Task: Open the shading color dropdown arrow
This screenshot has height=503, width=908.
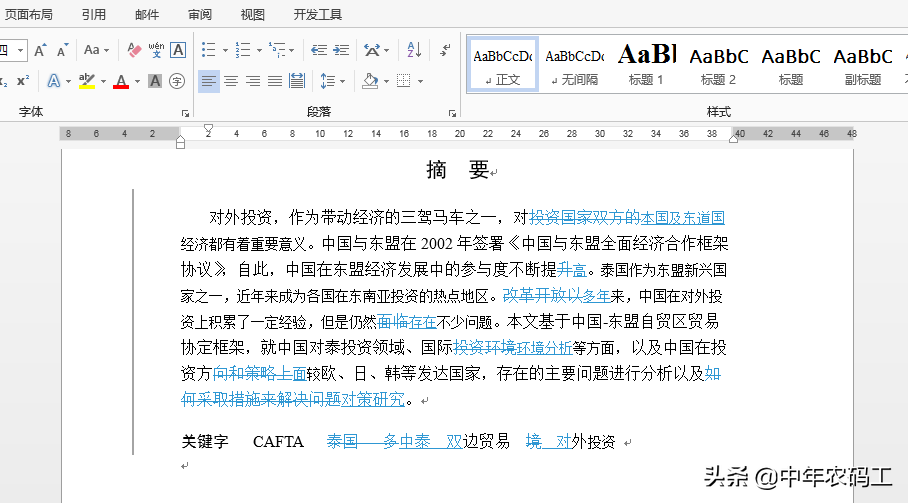Action: point(386,82)
